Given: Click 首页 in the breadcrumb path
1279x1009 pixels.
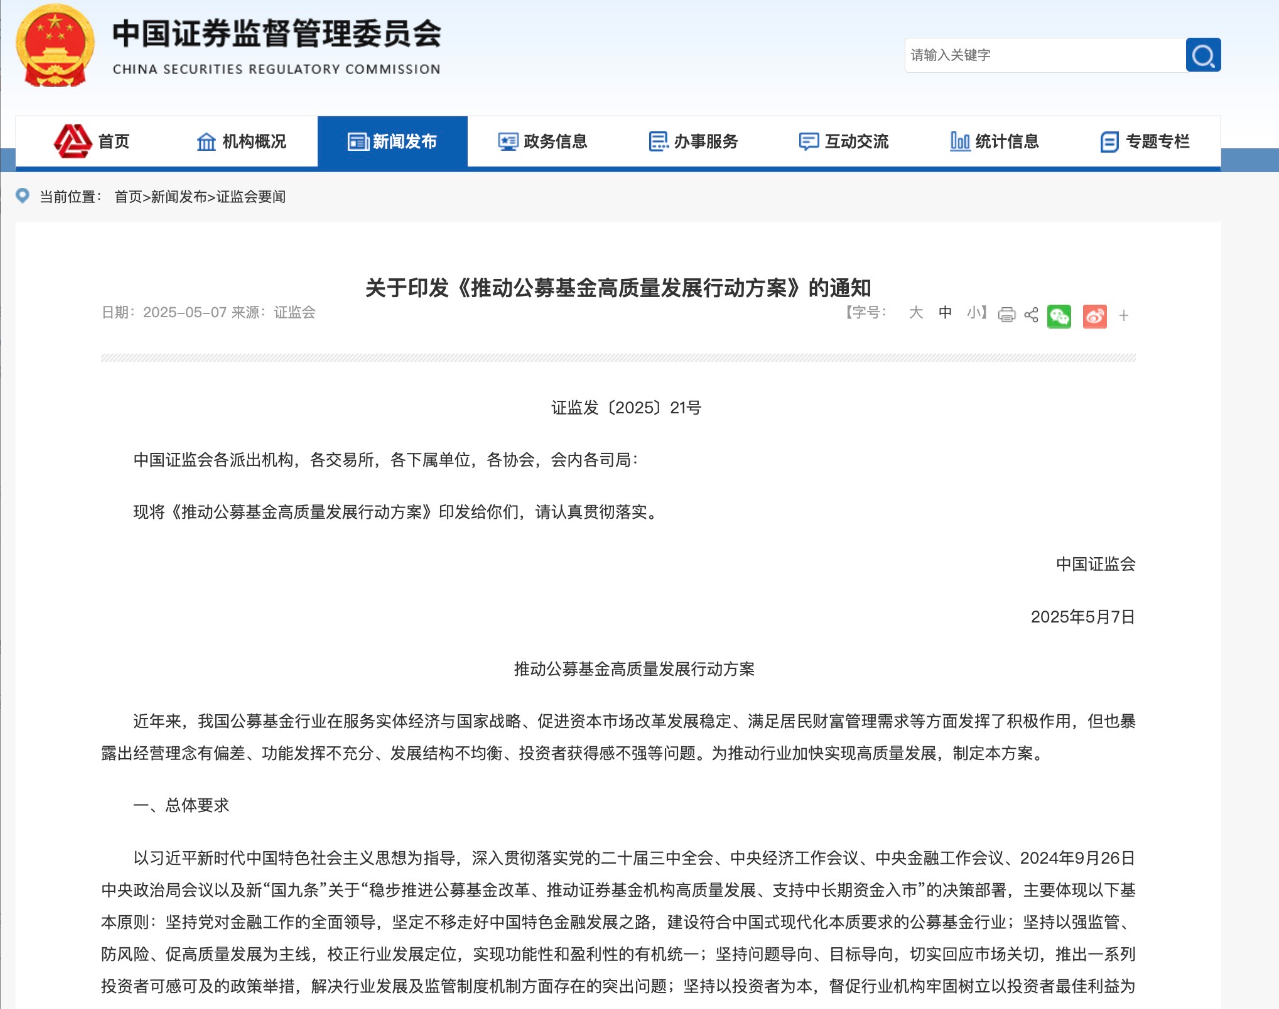Looking at the screenshot, I should pos(128,197).
